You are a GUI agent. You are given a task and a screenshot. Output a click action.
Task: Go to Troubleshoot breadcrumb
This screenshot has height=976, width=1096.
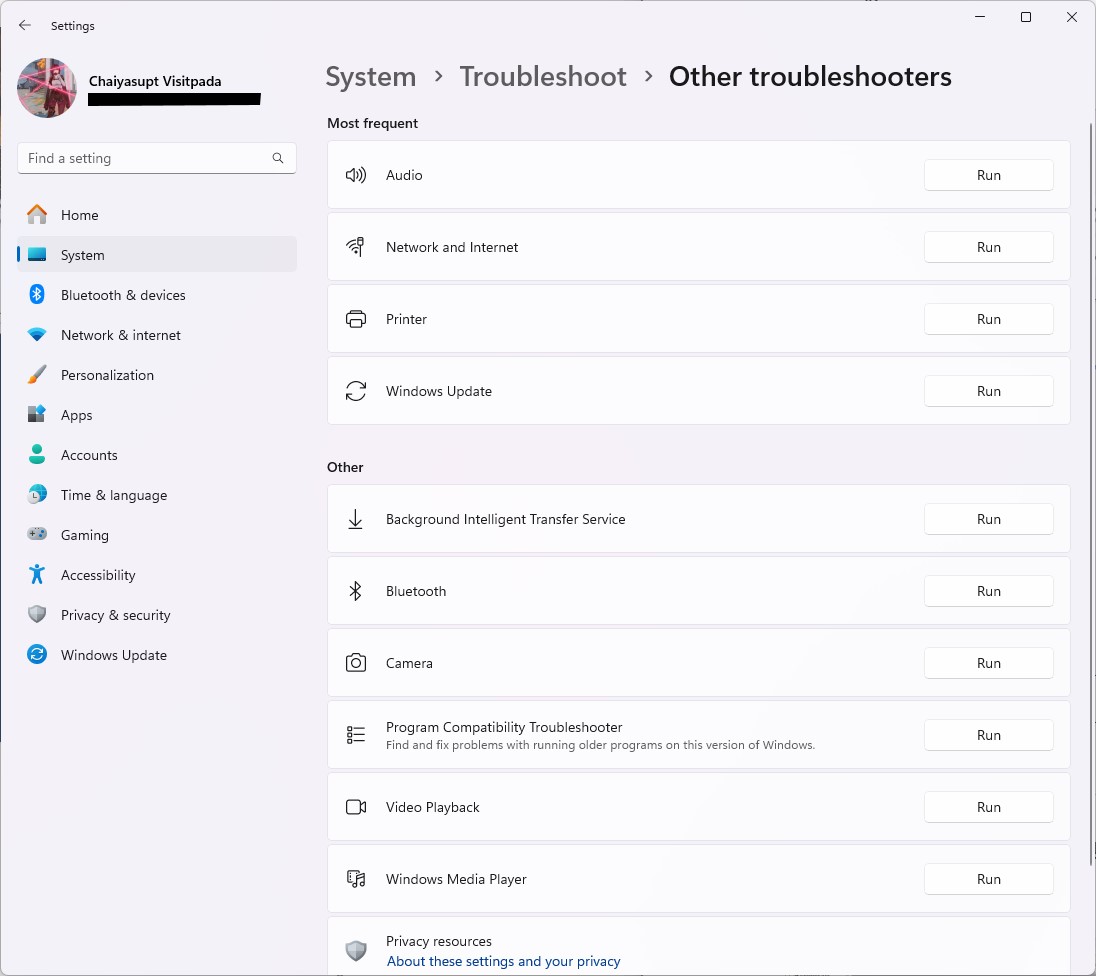pos(543,76)
